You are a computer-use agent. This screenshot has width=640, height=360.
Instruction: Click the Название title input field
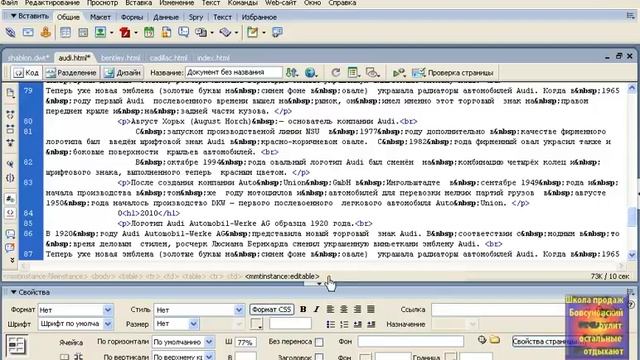[x=233, y=72]
